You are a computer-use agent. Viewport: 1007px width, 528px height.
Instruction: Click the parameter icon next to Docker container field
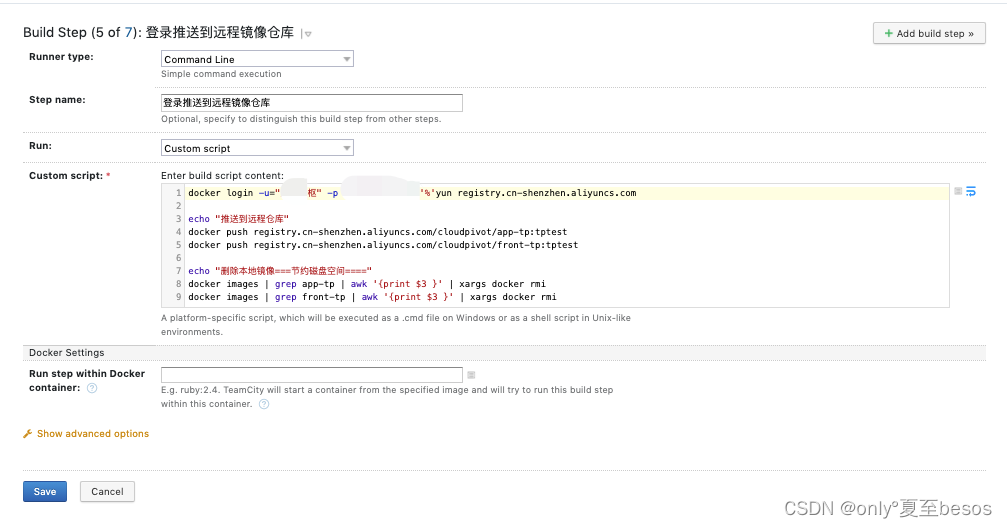click(471, 374)
